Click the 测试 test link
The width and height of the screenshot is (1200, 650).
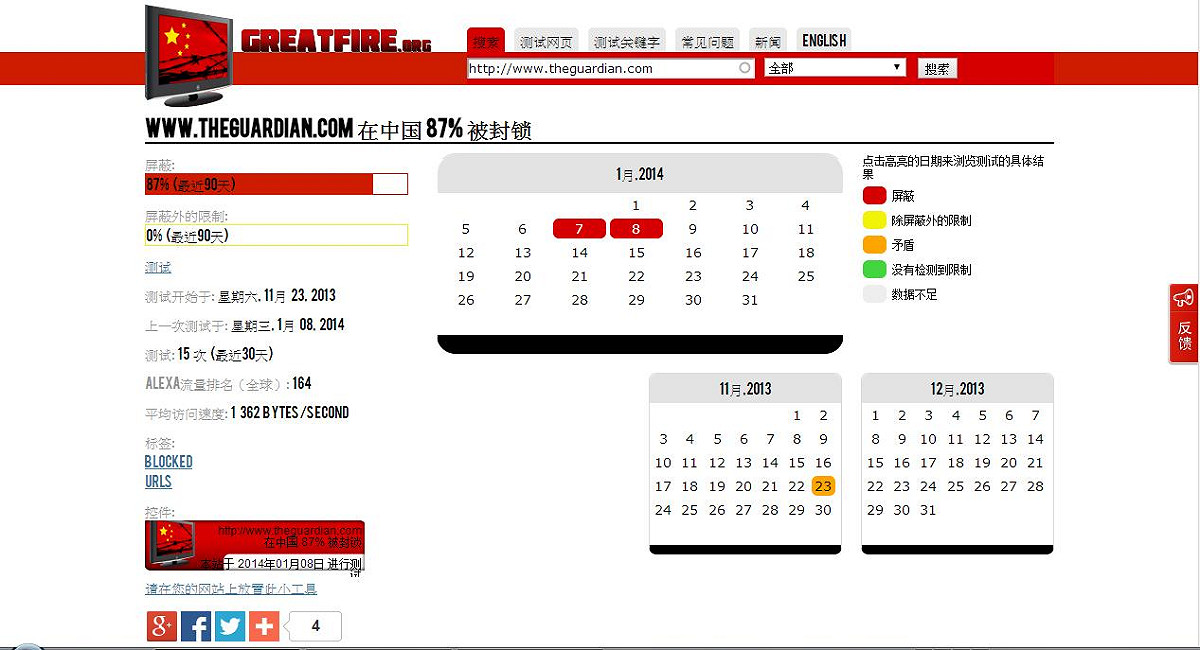coord(158,267)
